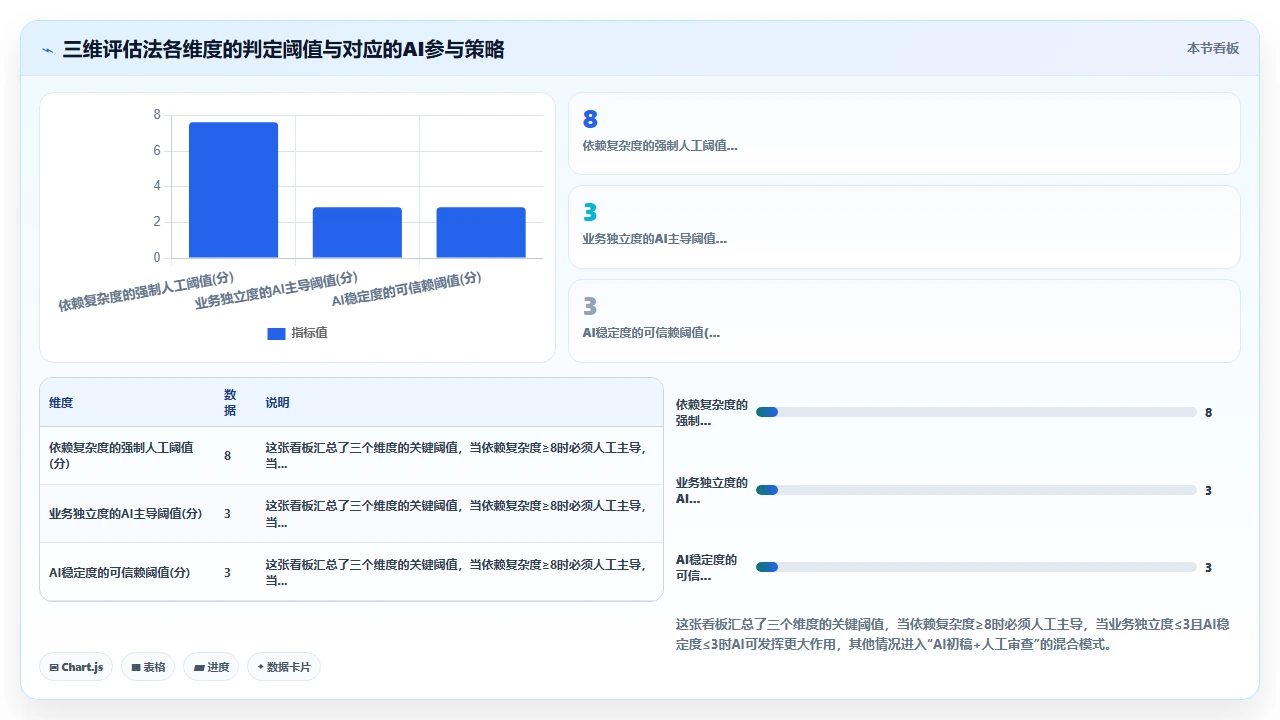This screenshot has height=720, width=1280.
Task: Click the AI稳定度的可信赖阈值(分) x-axis label
Action: [x=407, y=290]
